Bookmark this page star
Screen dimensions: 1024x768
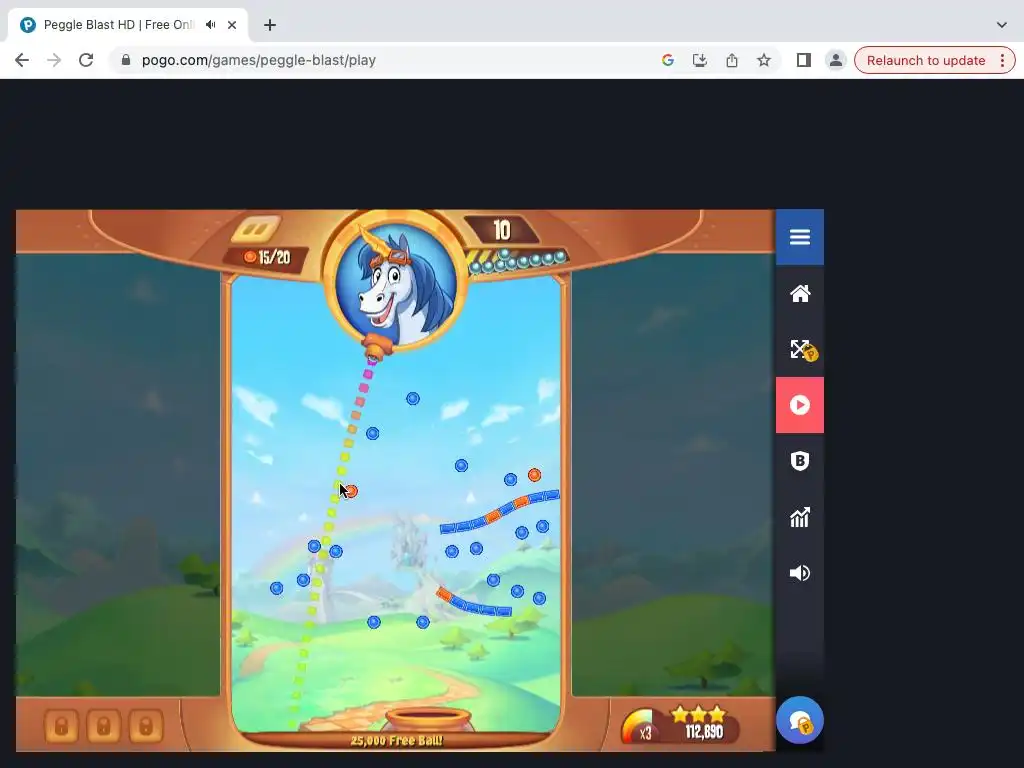[763, 60]
